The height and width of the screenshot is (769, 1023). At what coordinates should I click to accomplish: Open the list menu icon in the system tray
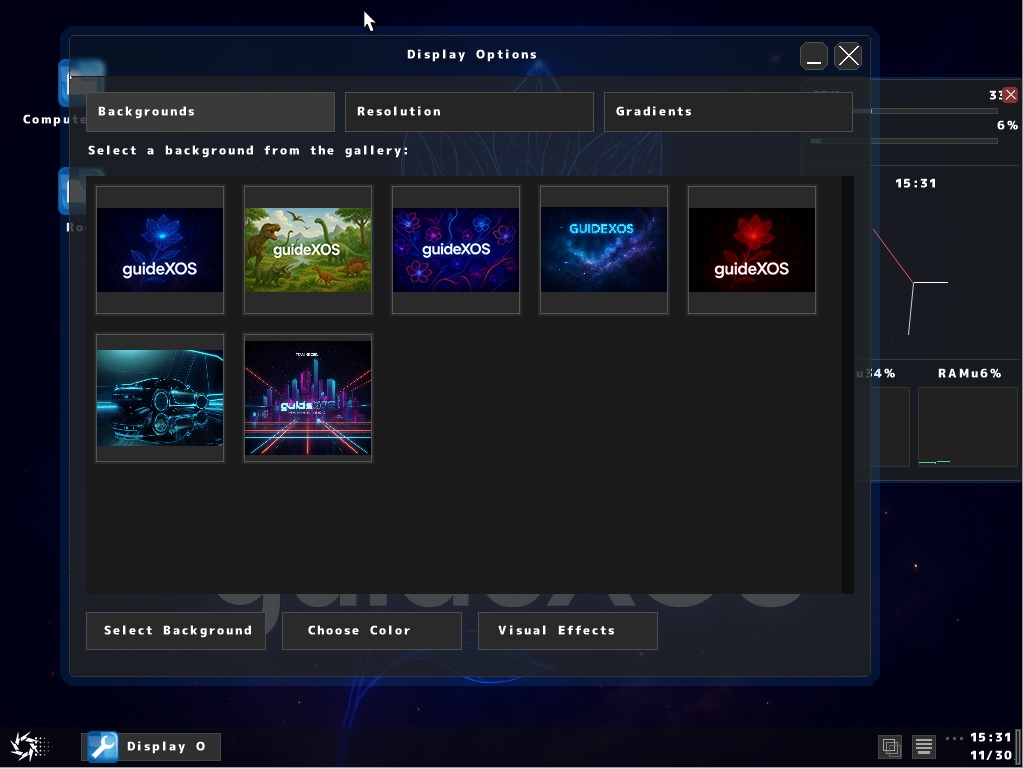tap(923, 746)
